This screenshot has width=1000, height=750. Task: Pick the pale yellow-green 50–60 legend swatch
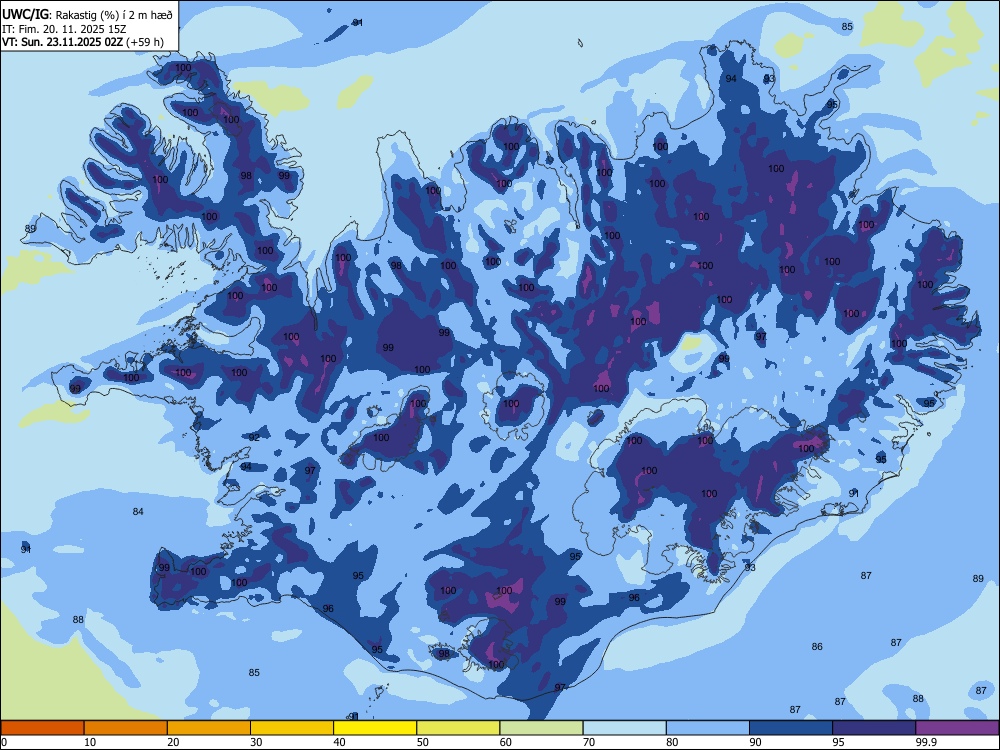[x=459, y=728]
